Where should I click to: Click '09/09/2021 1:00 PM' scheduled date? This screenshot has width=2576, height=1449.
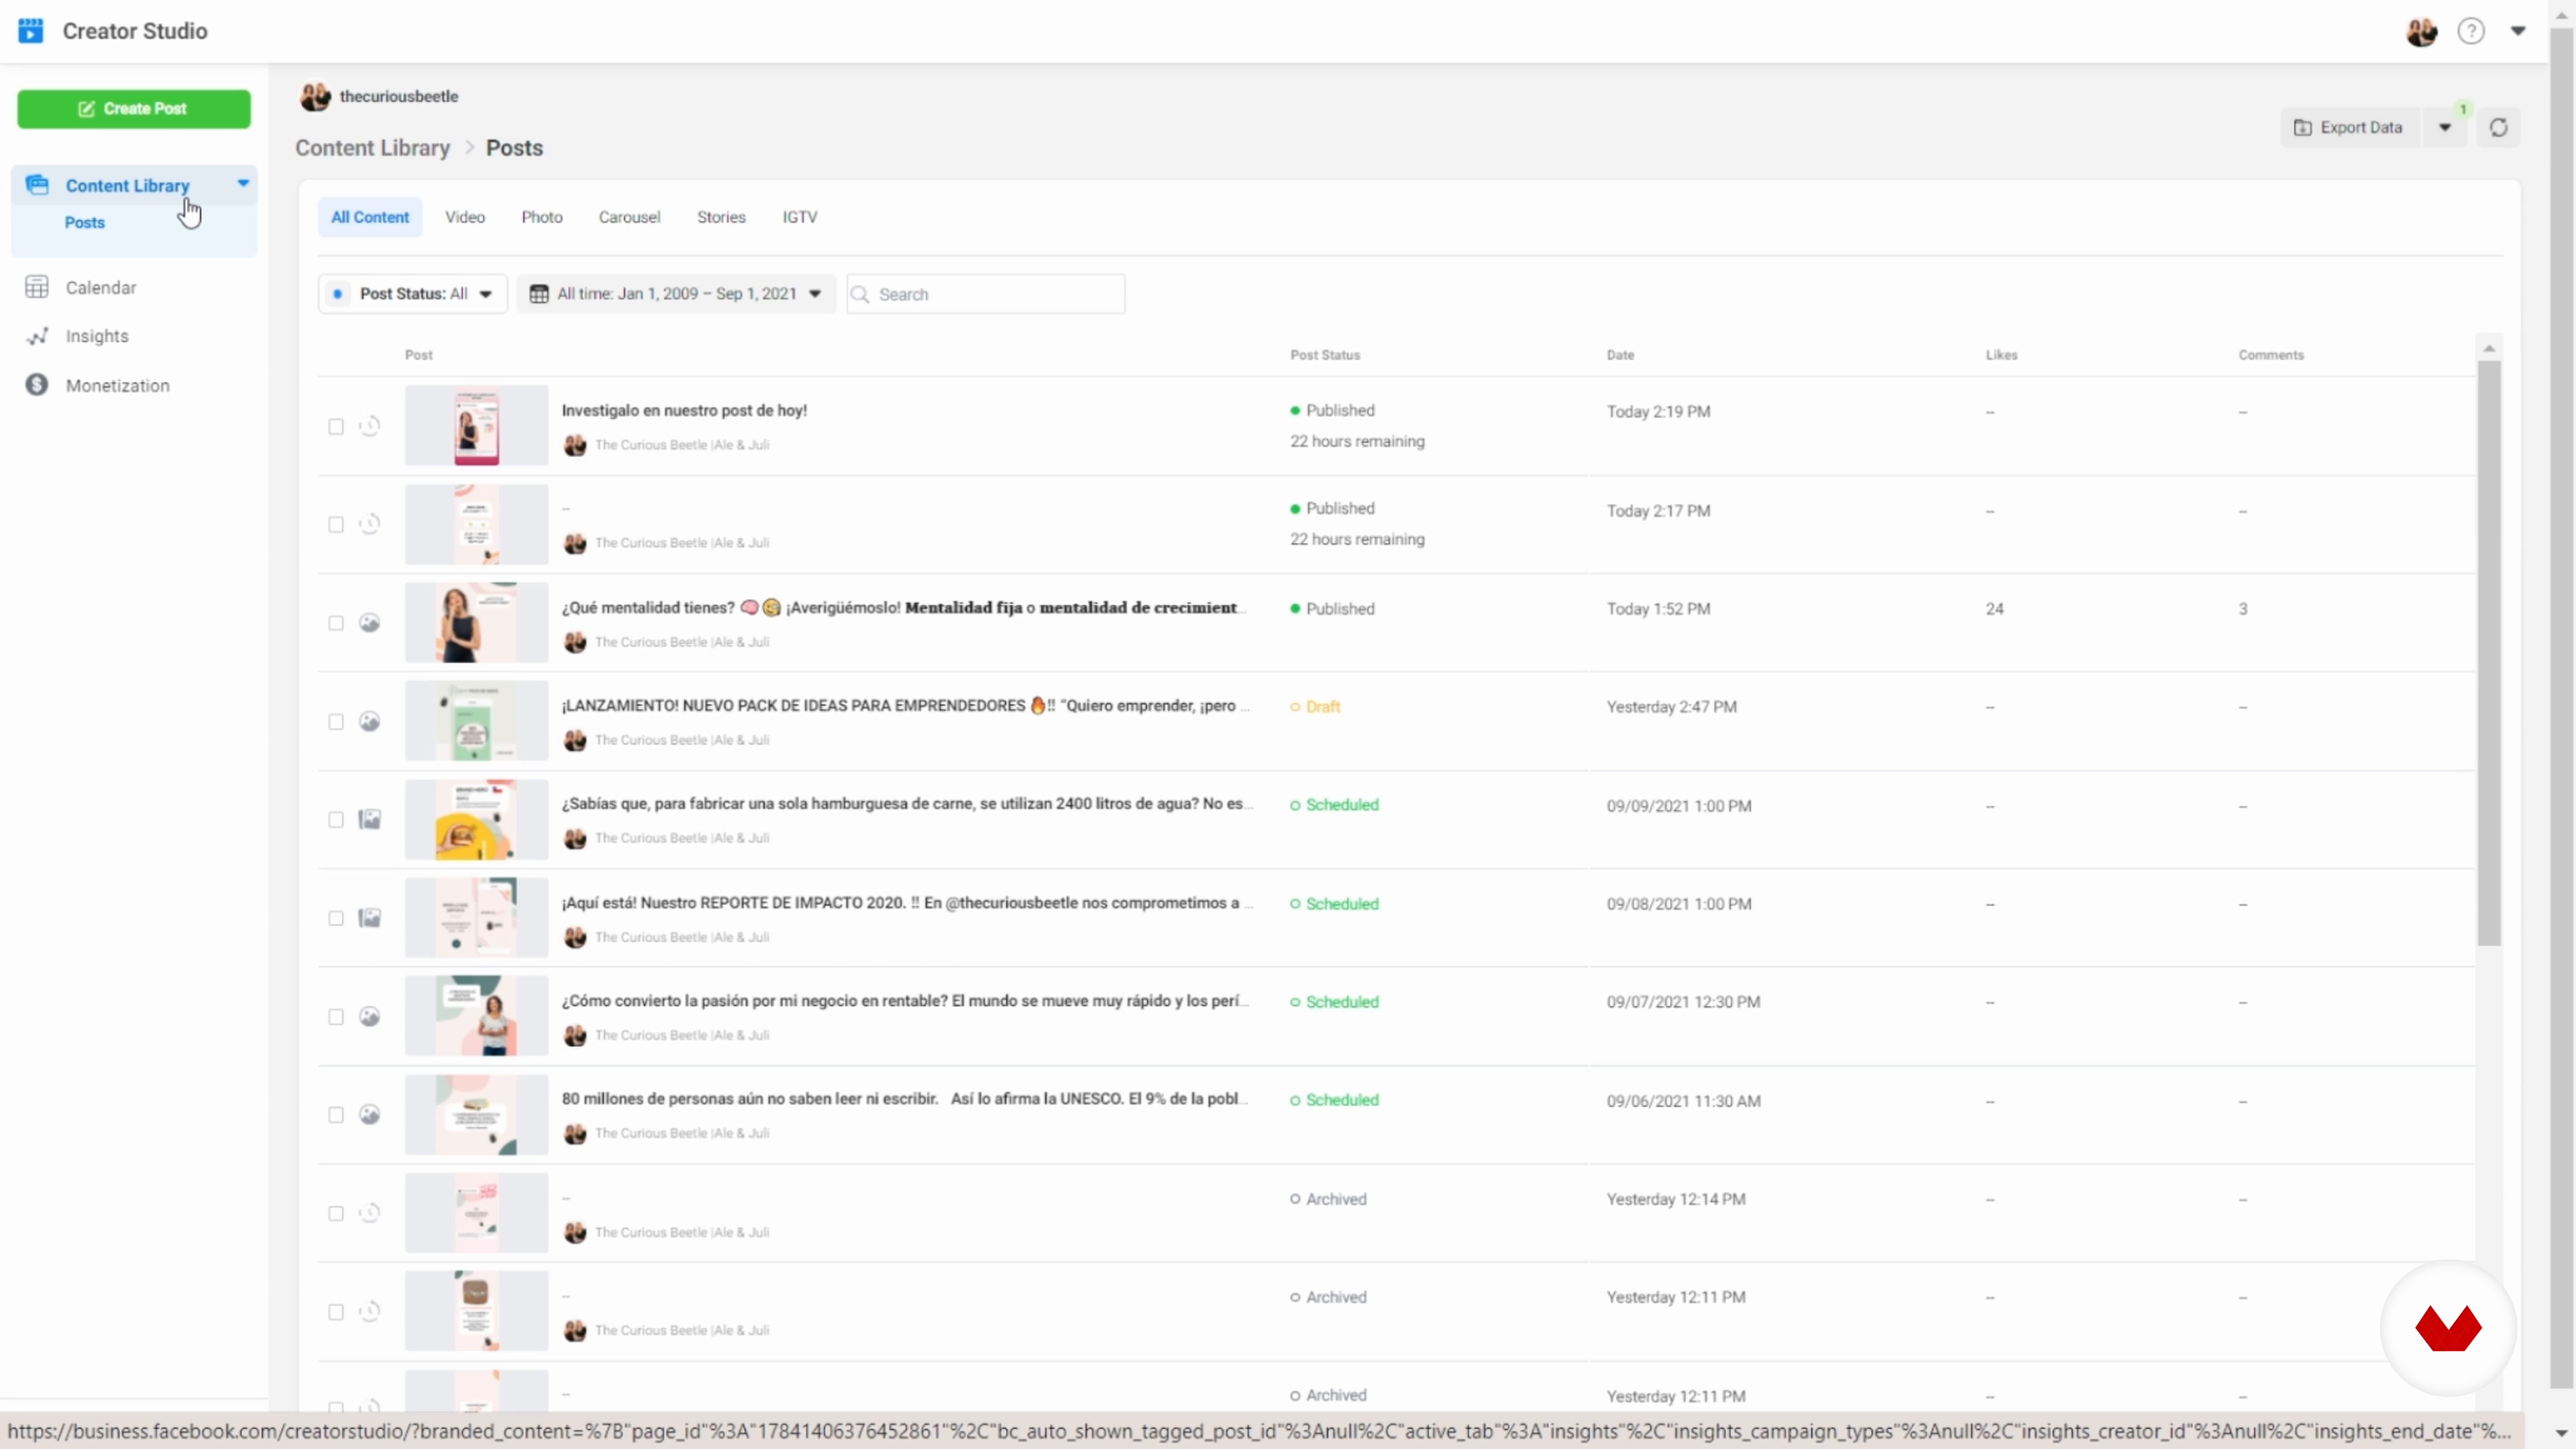(x=1679, y=806)
